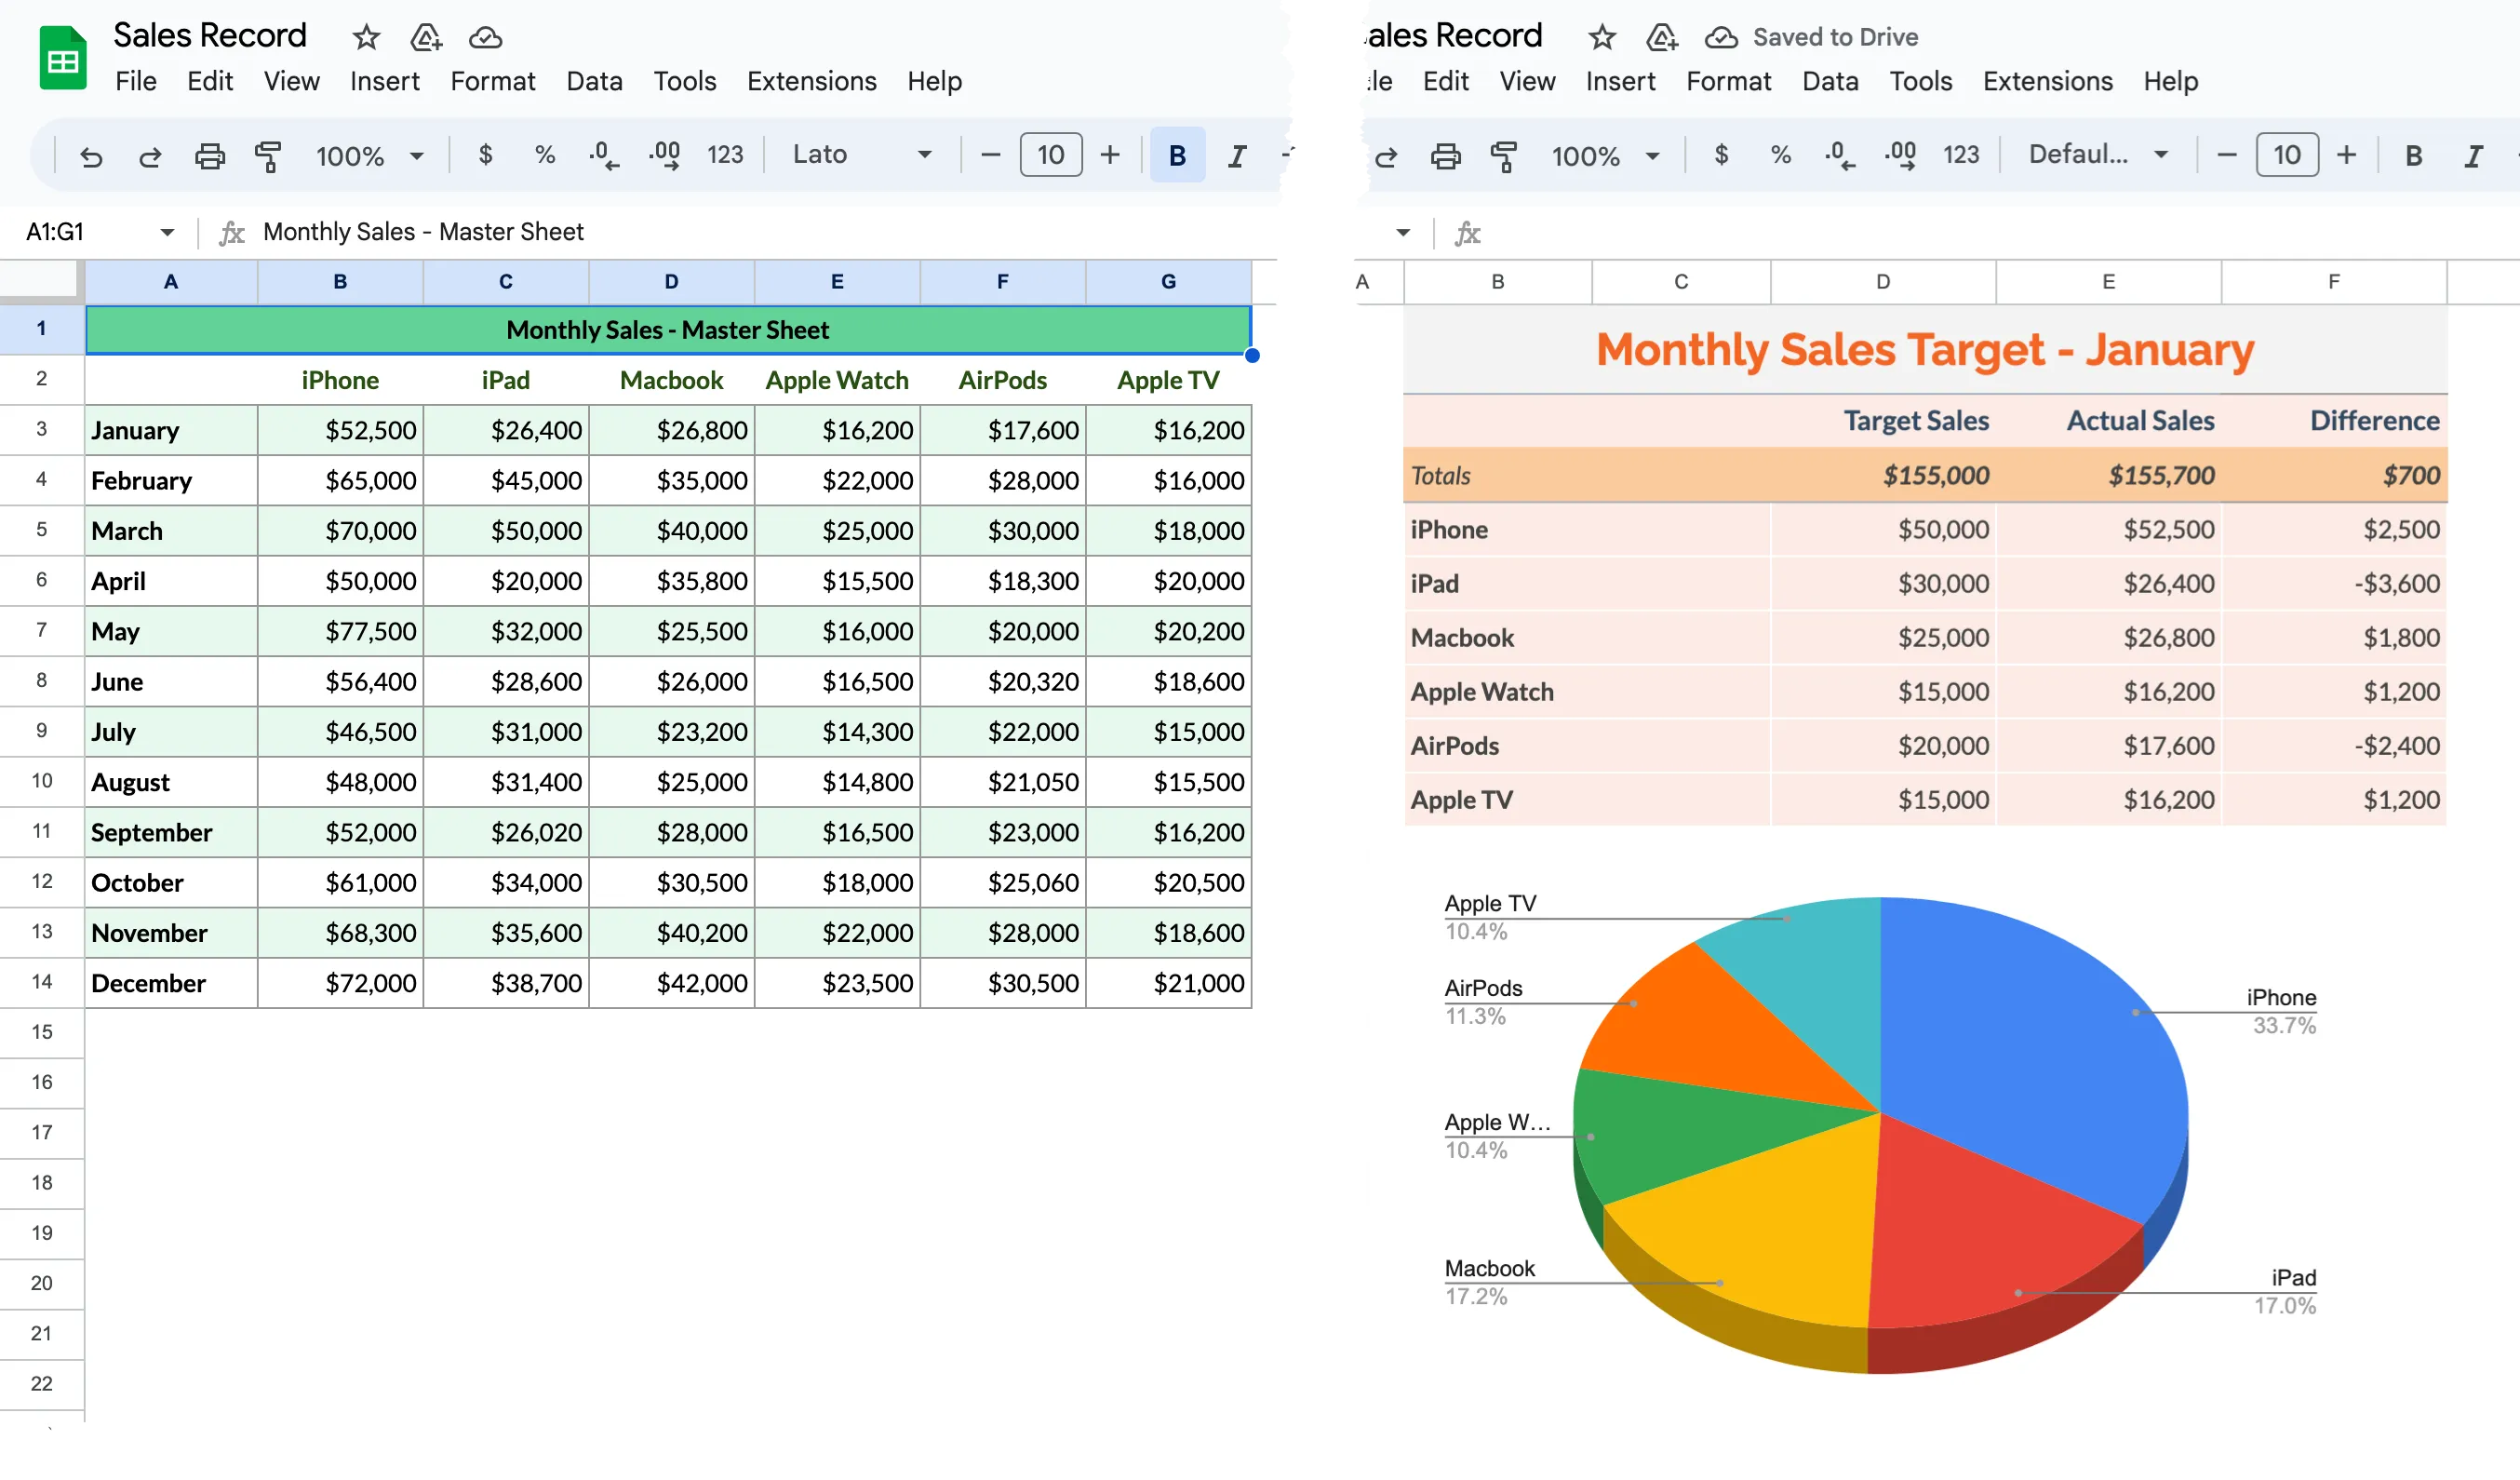This screenshot has height=1480, width=2520.
Task: Redo the last action
Action: 150,156
